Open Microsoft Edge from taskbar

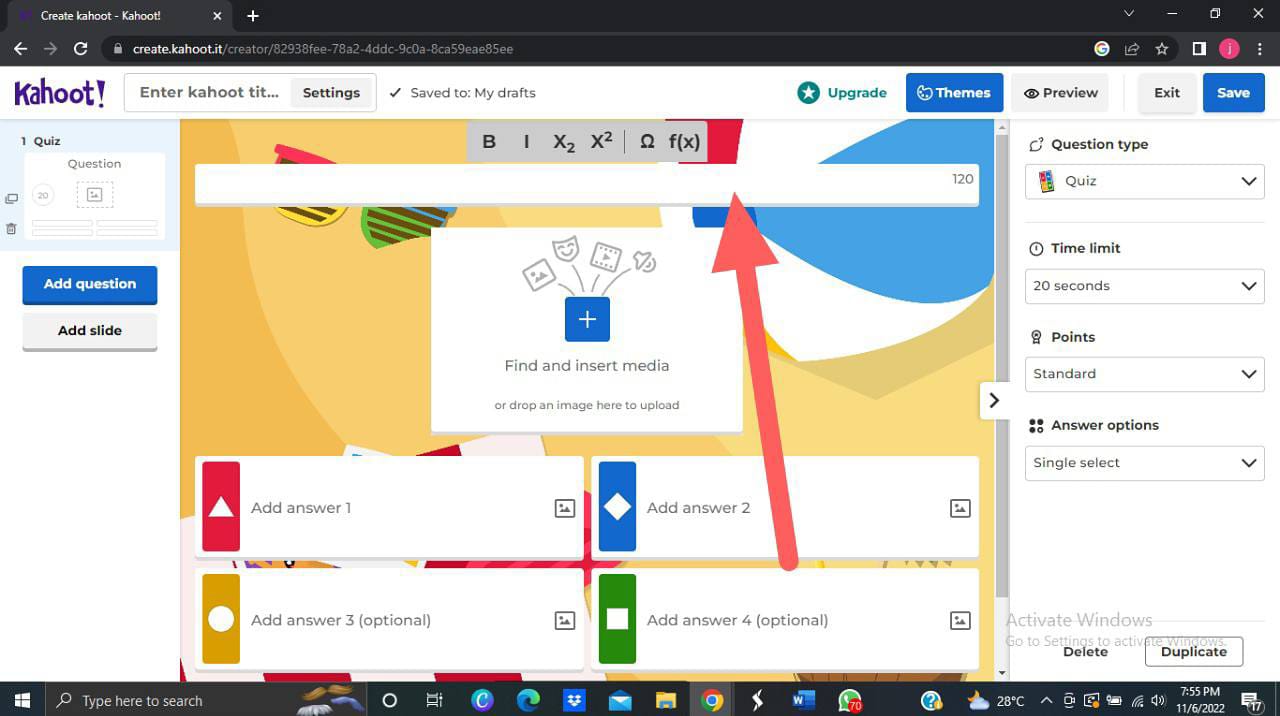point(528,700)
